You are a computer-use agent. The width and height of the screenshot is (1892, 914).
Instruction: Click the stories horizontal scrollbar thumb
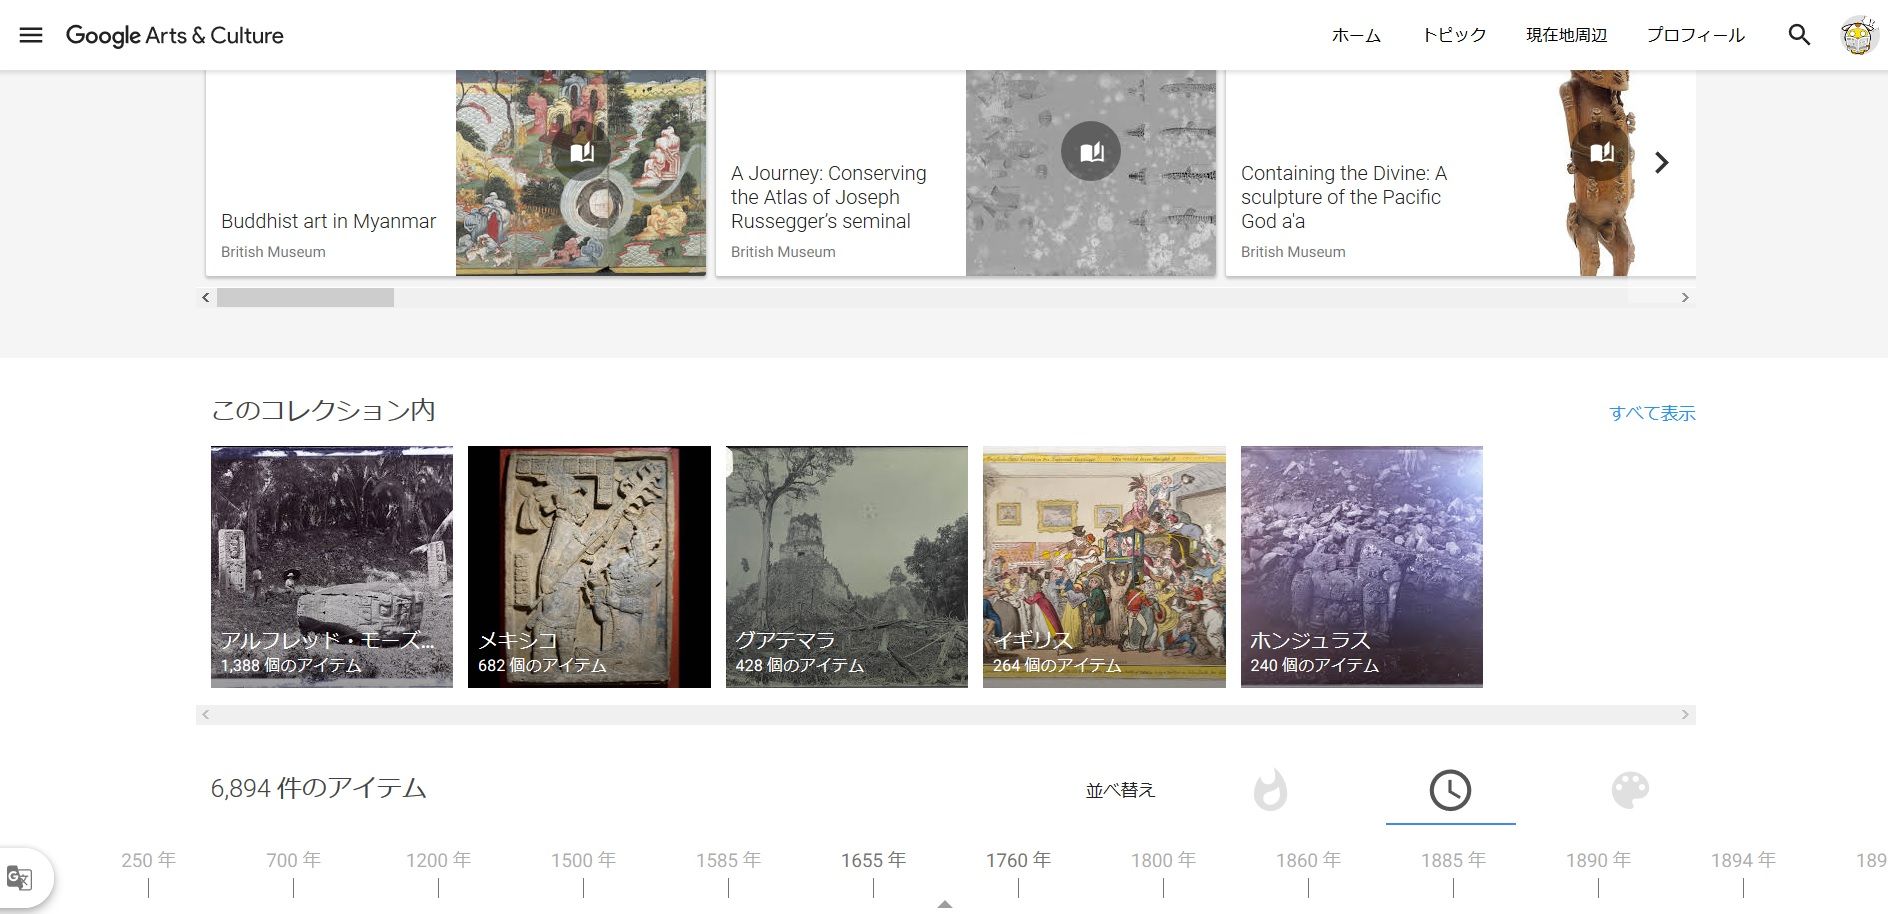coord(305,297)
